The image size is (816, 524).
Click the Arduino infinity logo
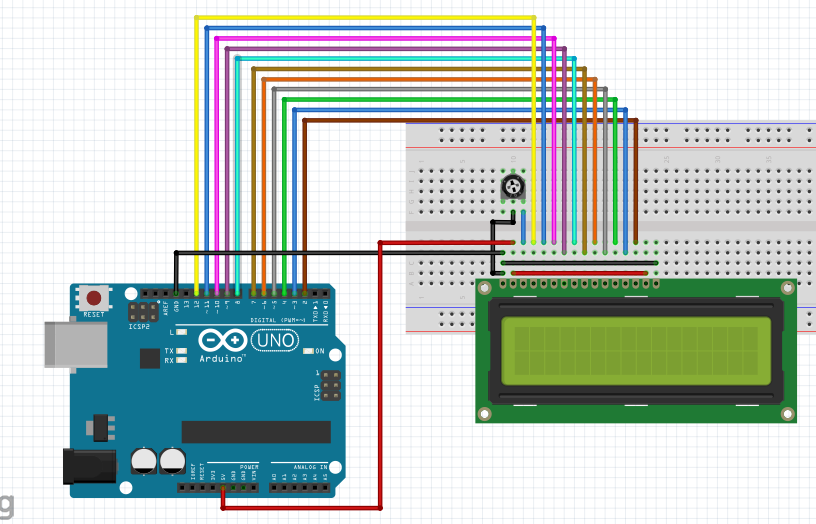pos(223,340)
